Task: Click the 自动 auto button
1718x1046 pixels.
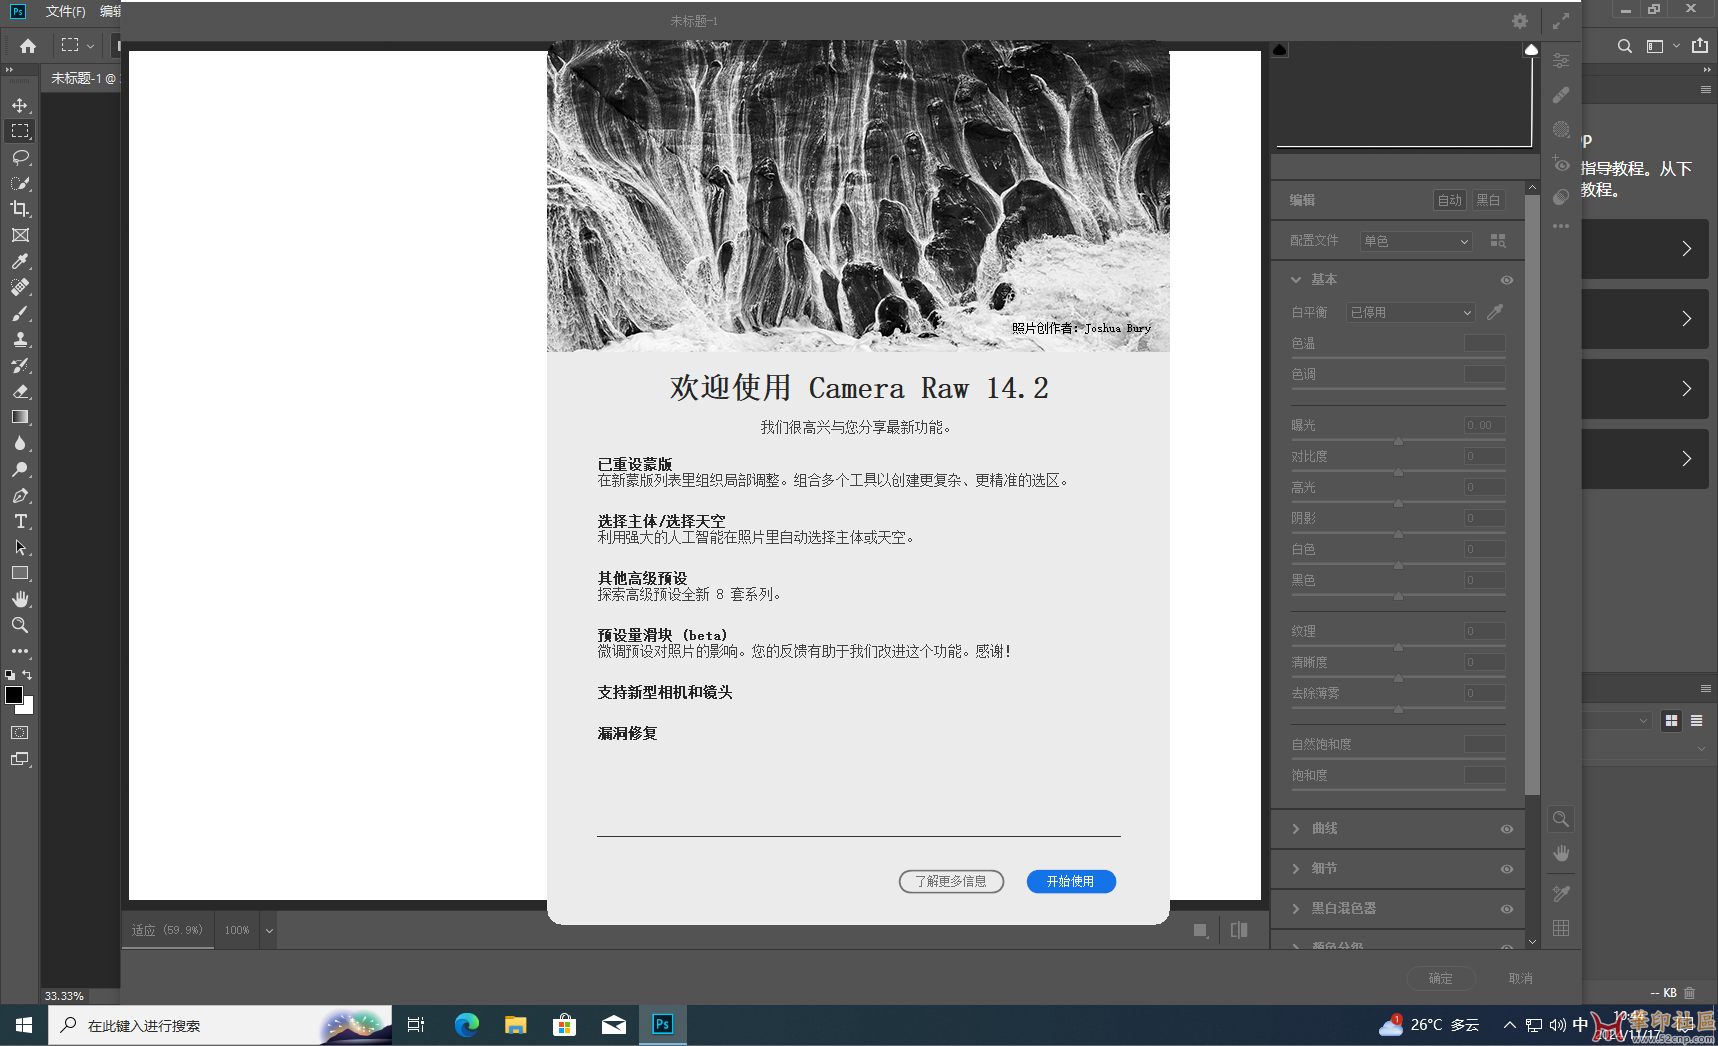Action: (1450, 200)
